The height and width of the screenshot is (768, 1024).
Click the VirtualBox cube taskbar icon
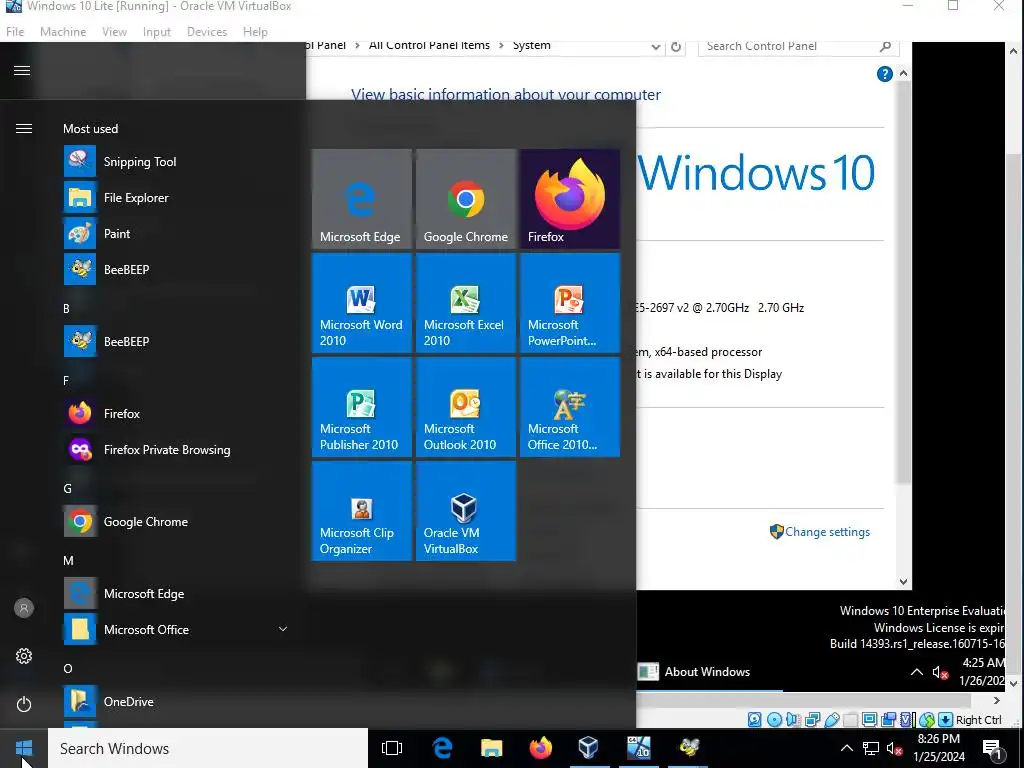588,748
